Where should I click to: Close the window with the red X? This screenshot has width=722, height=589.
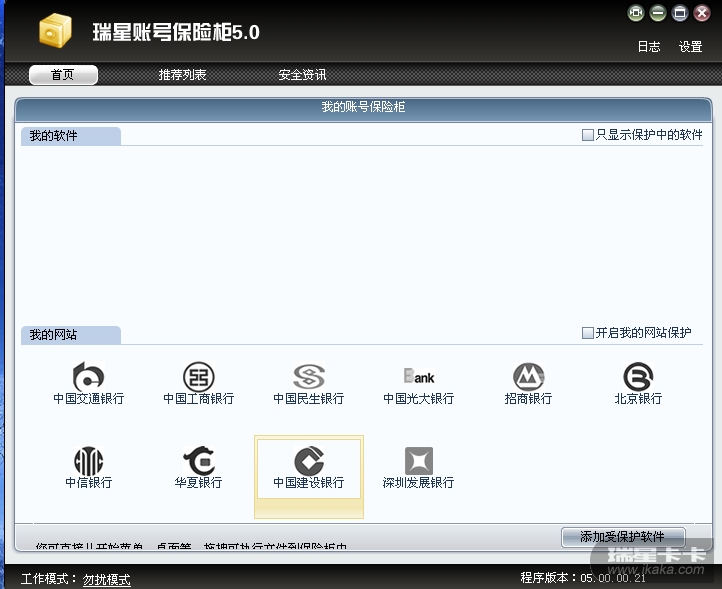pyautogui.click(x=702, y=13)
